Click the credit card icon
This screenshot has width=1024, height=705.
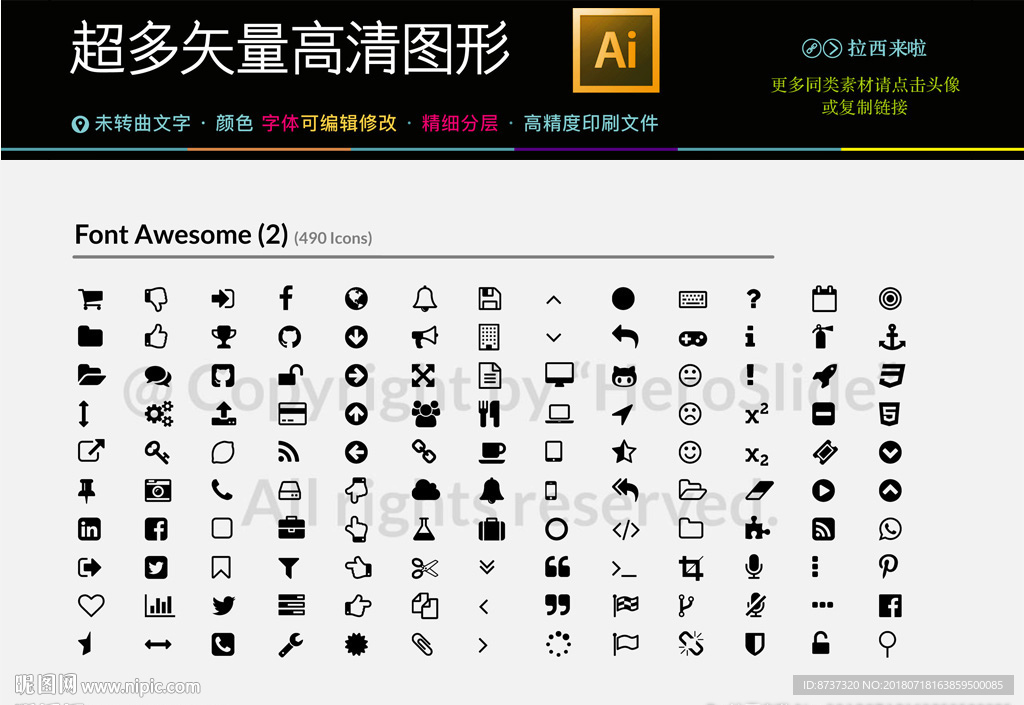(x=293, y=414)
